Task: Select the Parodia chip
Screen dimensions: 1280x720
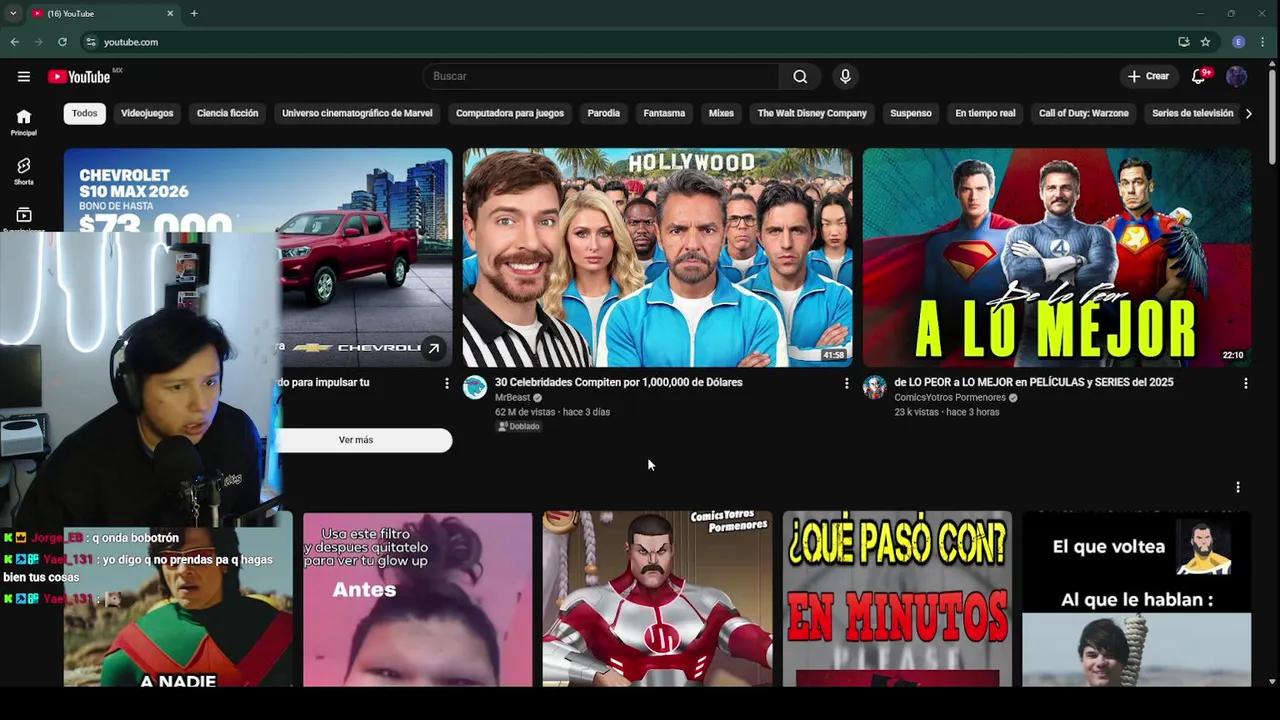Action: pyautogui.click(x=603, y=113)
